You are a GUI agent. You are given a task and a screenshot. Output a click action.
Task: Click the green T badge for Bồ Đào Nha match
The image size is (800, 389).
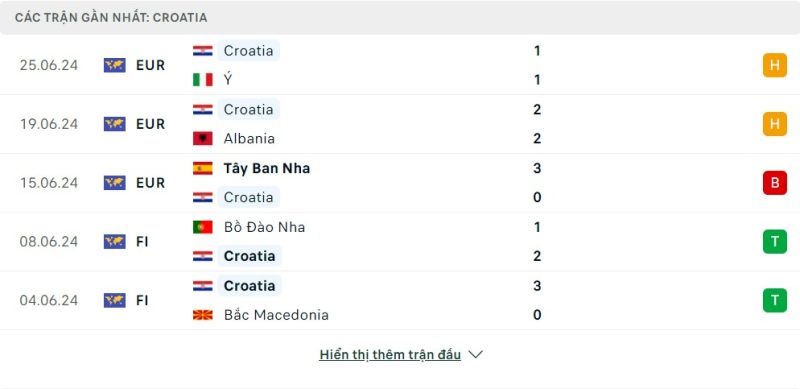(774, 241)
